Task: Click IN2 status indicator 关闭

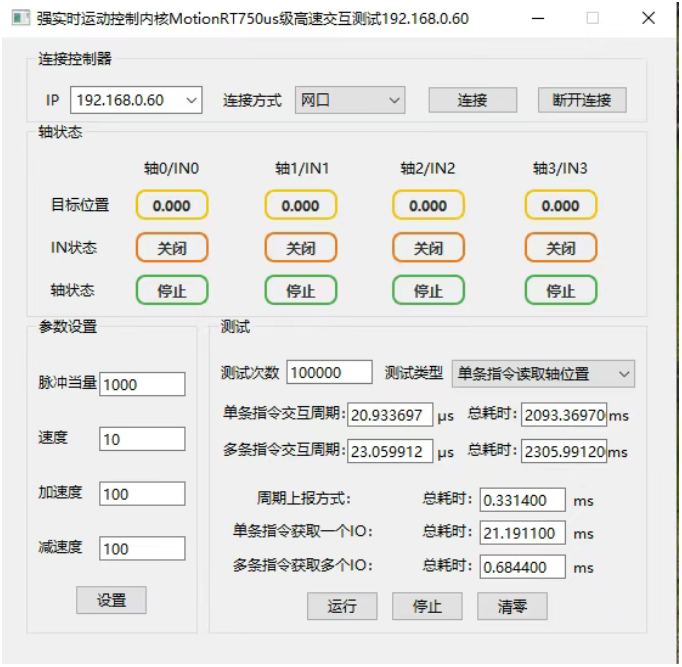Action: (x=428, y=248)
